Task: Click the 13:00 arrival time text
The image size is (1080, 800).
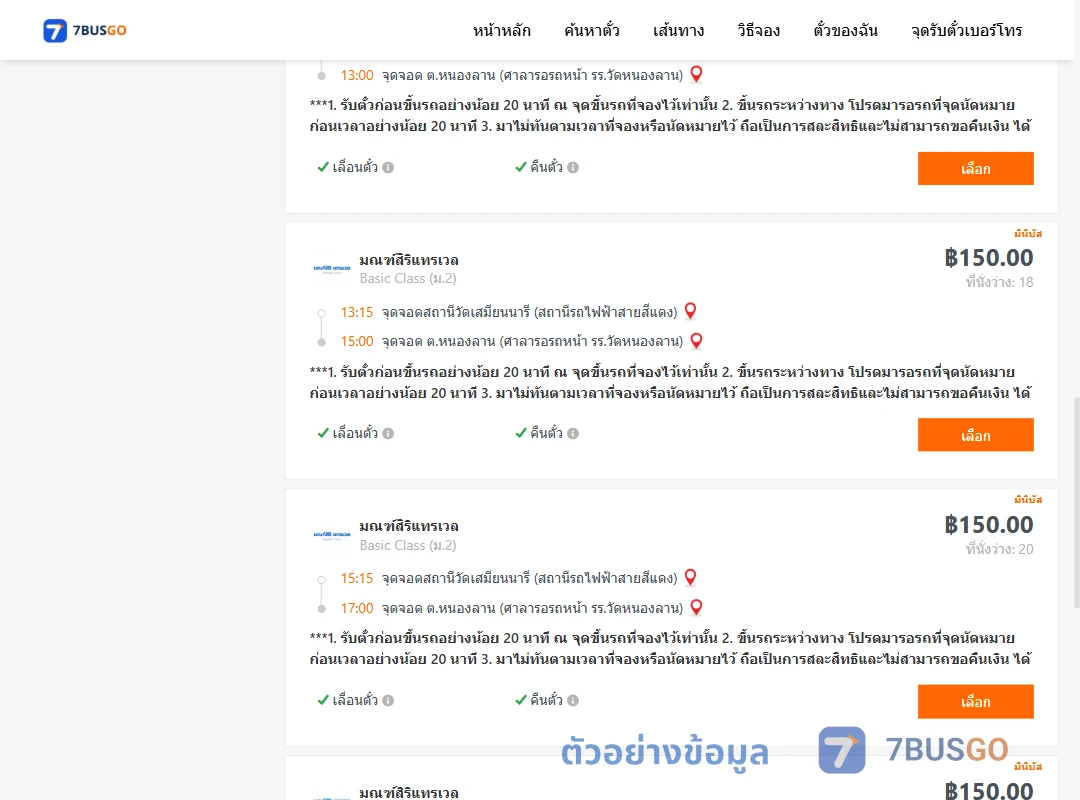Action: point(357,75)
